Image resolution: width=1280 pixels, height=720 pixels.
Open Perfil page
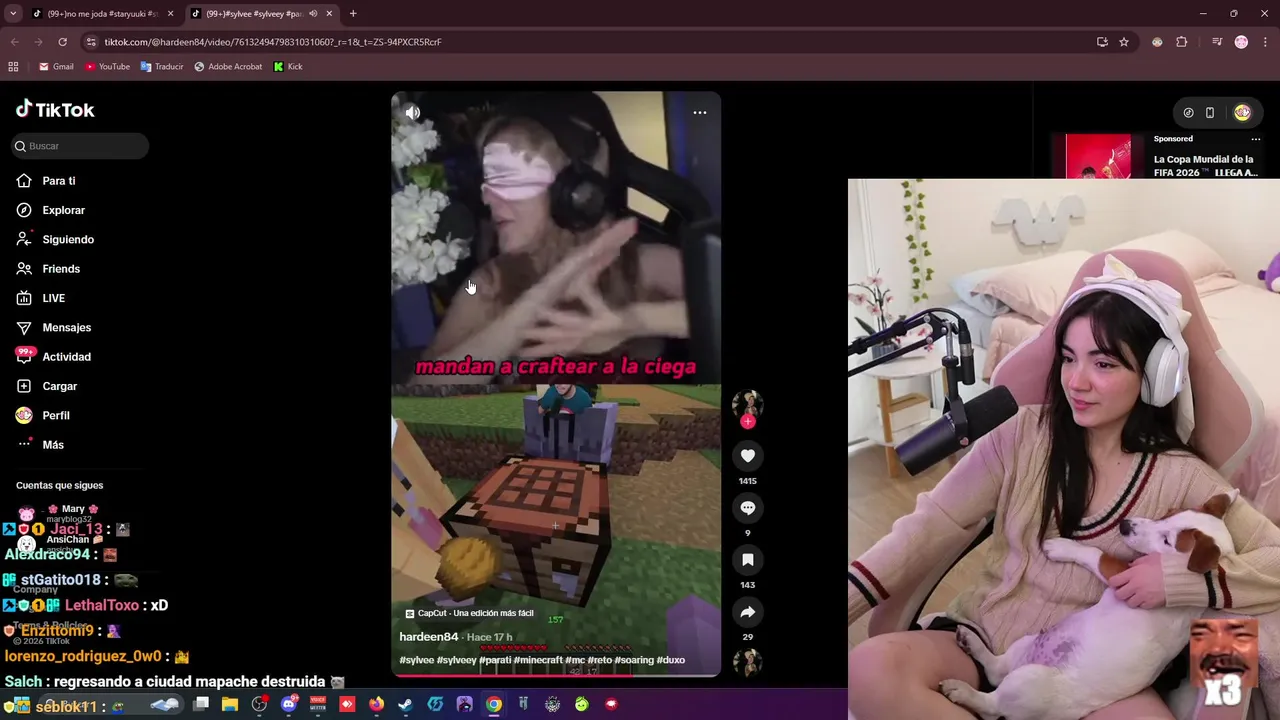point(56,415)
